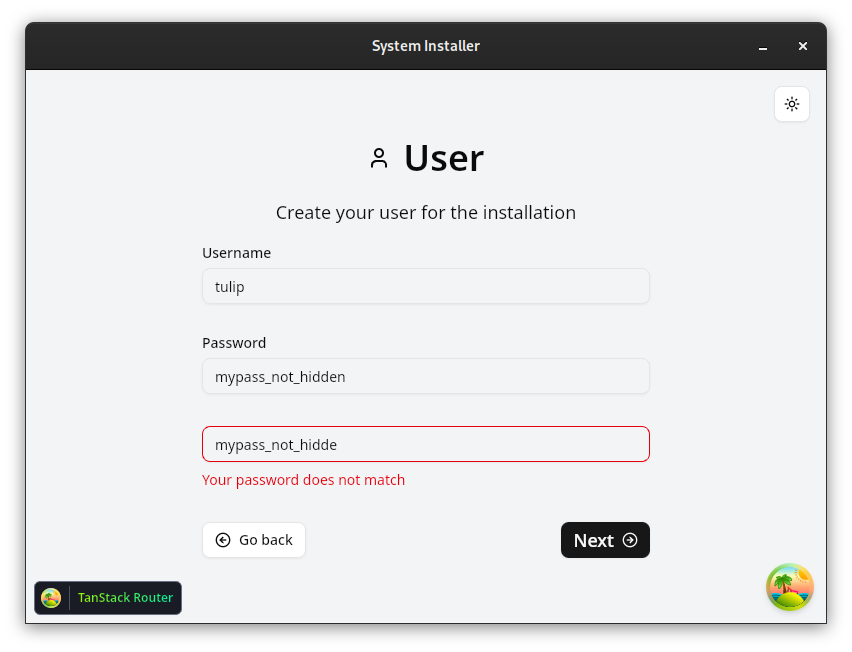This screenshot has width=852, height=652.
Task: Click the Create your user subtitle text
Action: [x=426, y=213]
